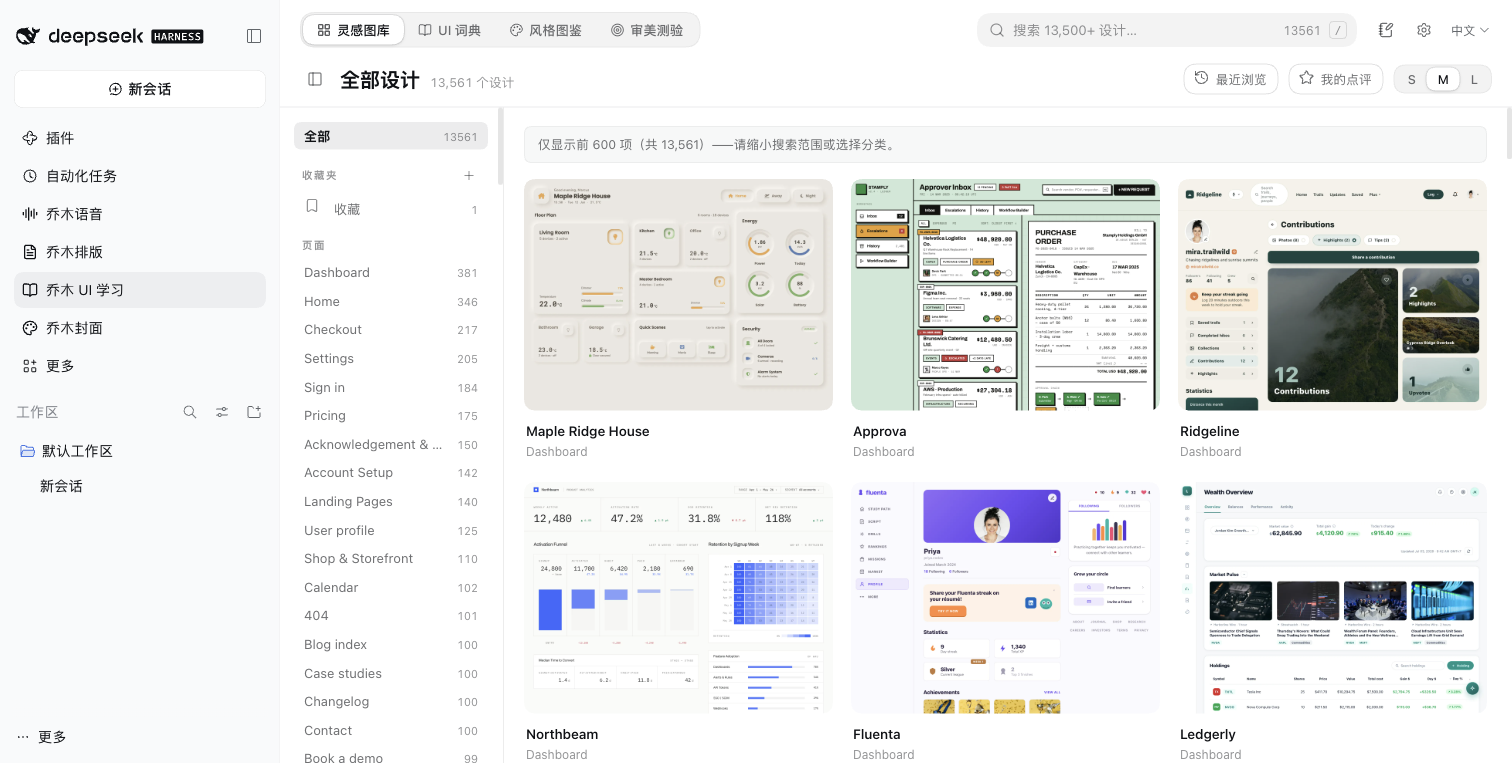Click the slash shortcut key badge

click(1337, 31)
